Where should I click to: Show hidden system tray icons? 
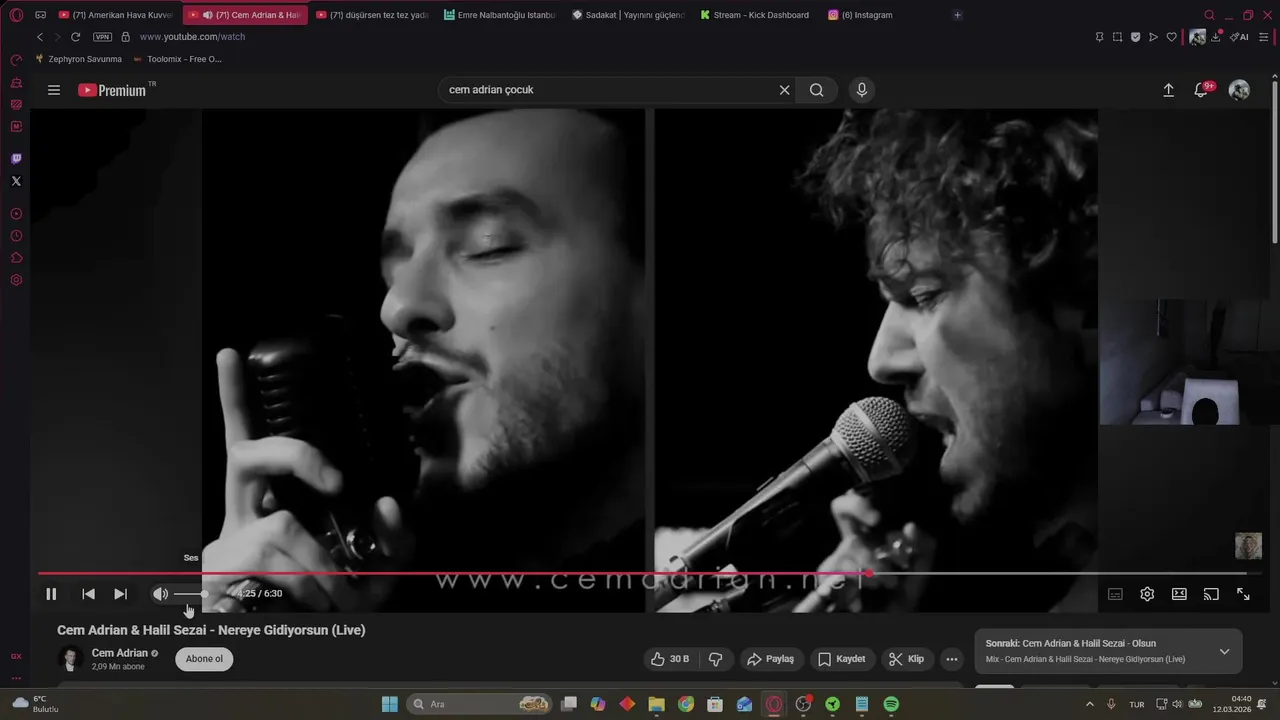tap(1089, 704)
